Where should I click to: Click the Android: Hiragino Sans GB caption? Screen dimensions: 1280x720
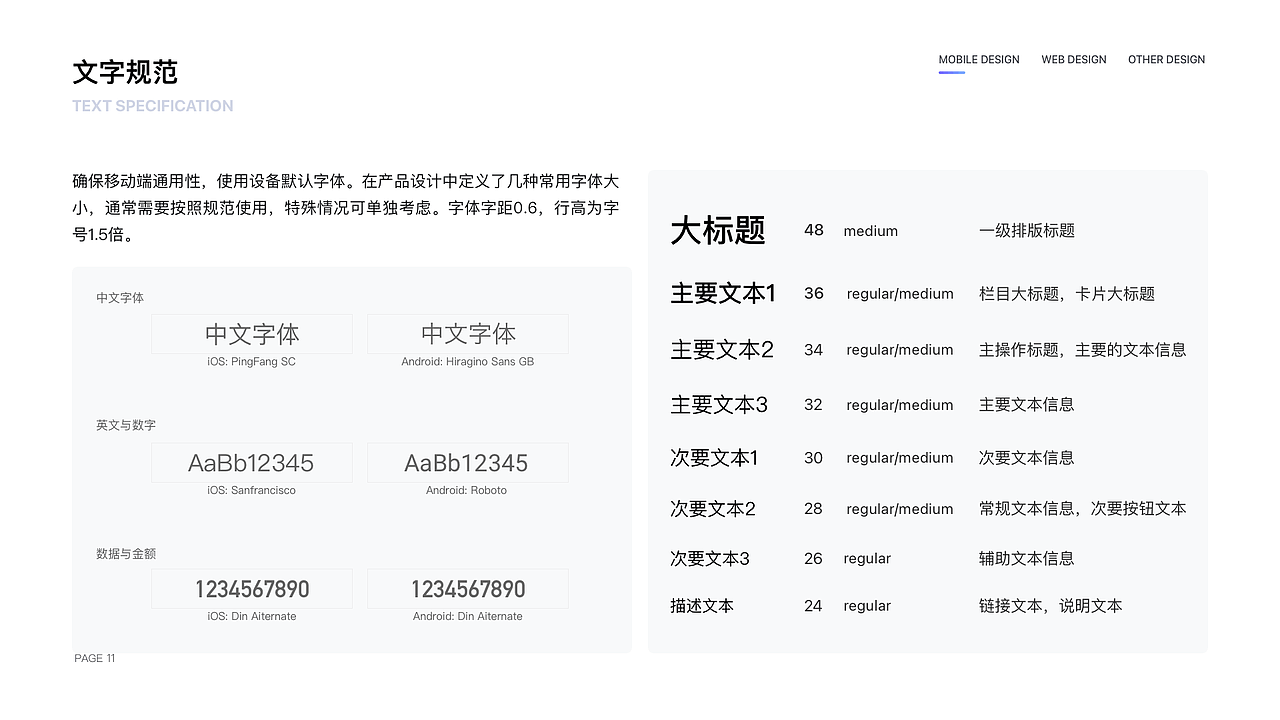coord(468,362)
